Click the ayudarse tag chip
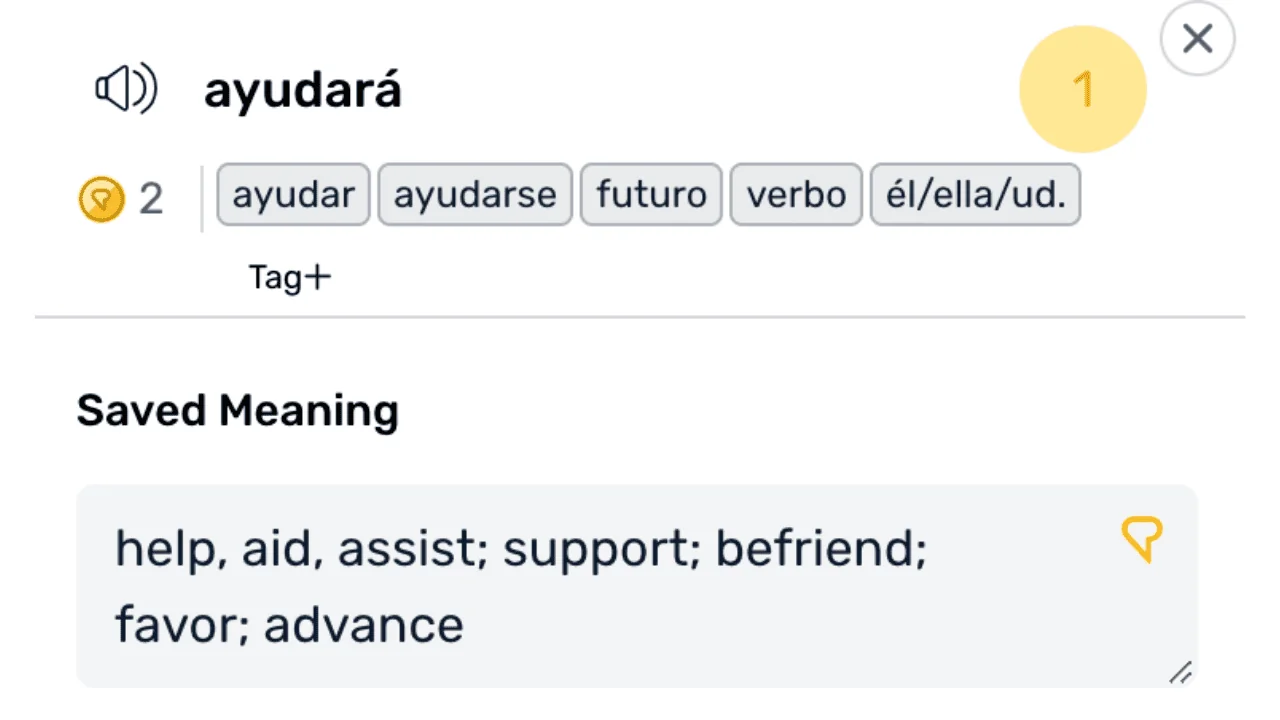This screenshot has height=720, width=1280. [x=475, y=194]
